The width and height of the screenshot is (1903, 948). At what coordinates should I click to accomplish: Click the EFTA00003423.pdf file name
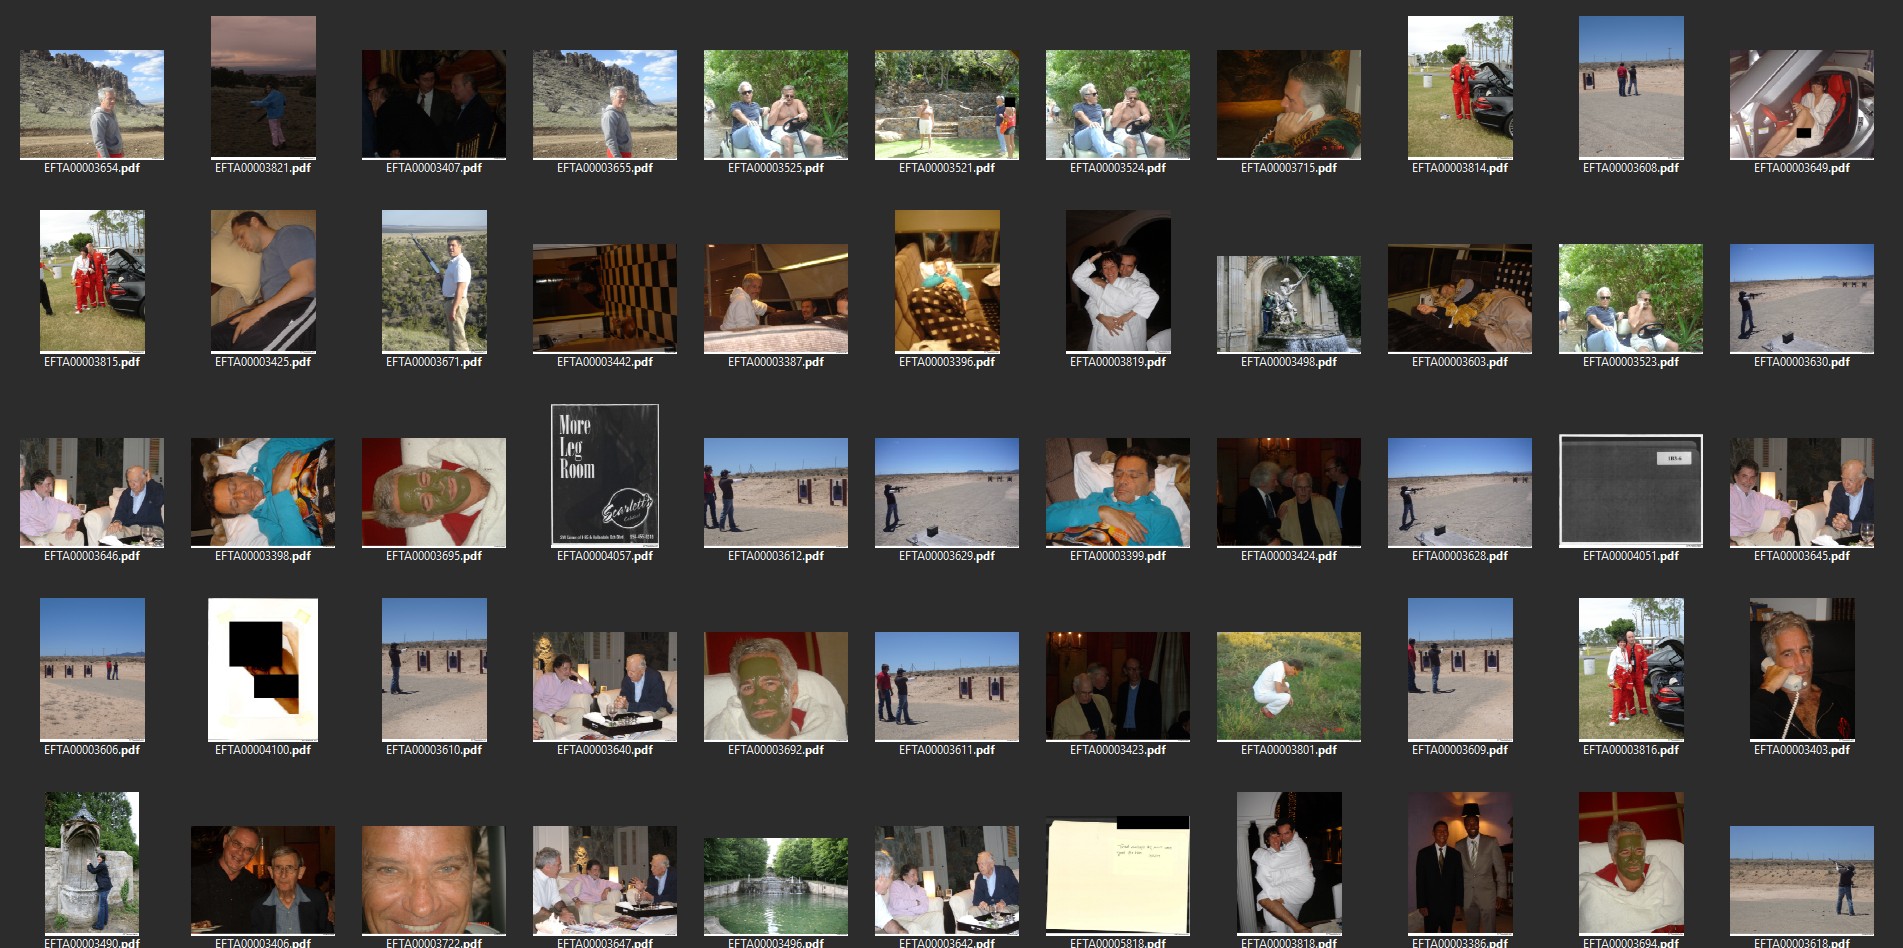pos(1118,750)
